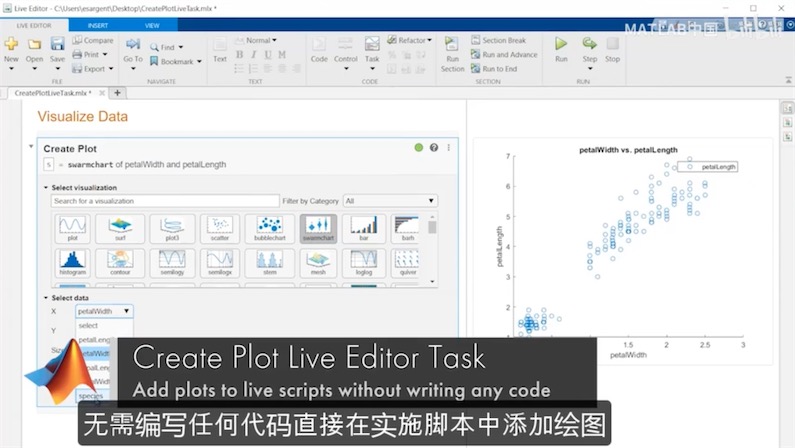This screenshot has height=448, width=795.
Task: Collapse the Select visualization section
Action: [x=46, y=188]
